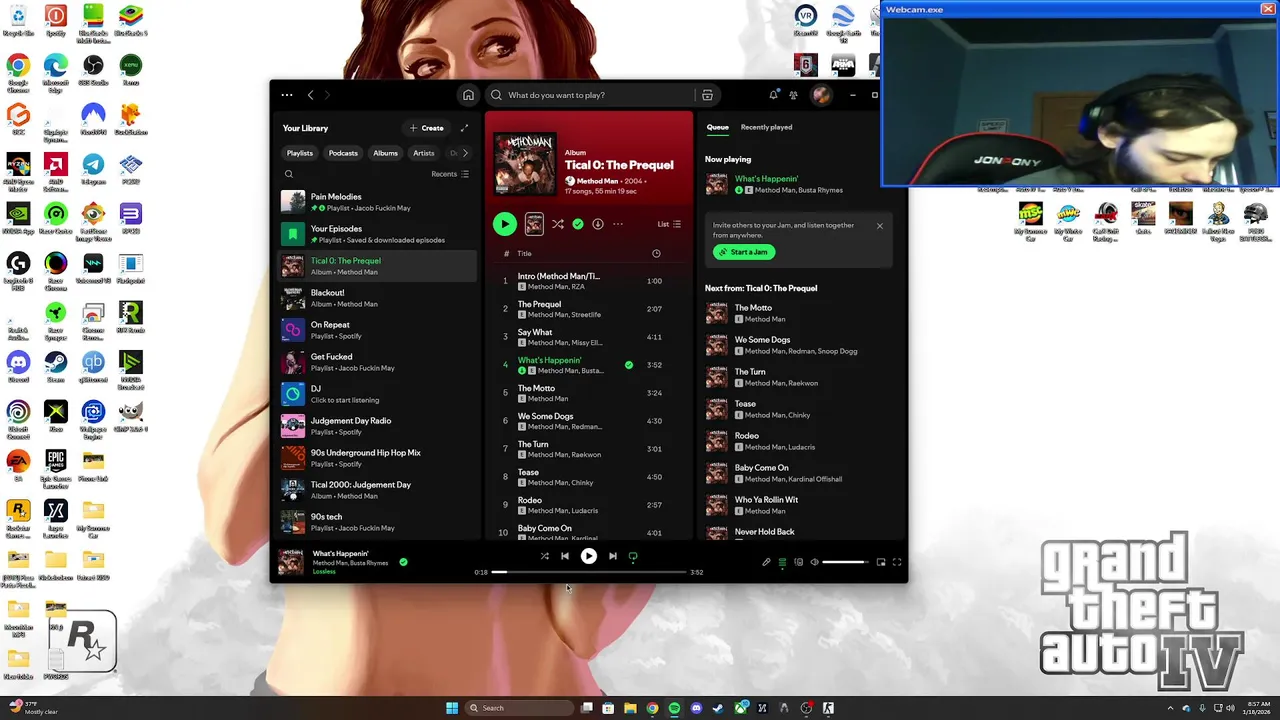Click the library search magnifier icon
This screenshot has height=720, width=1280.
pyautogui.click(x=289, y=174)
